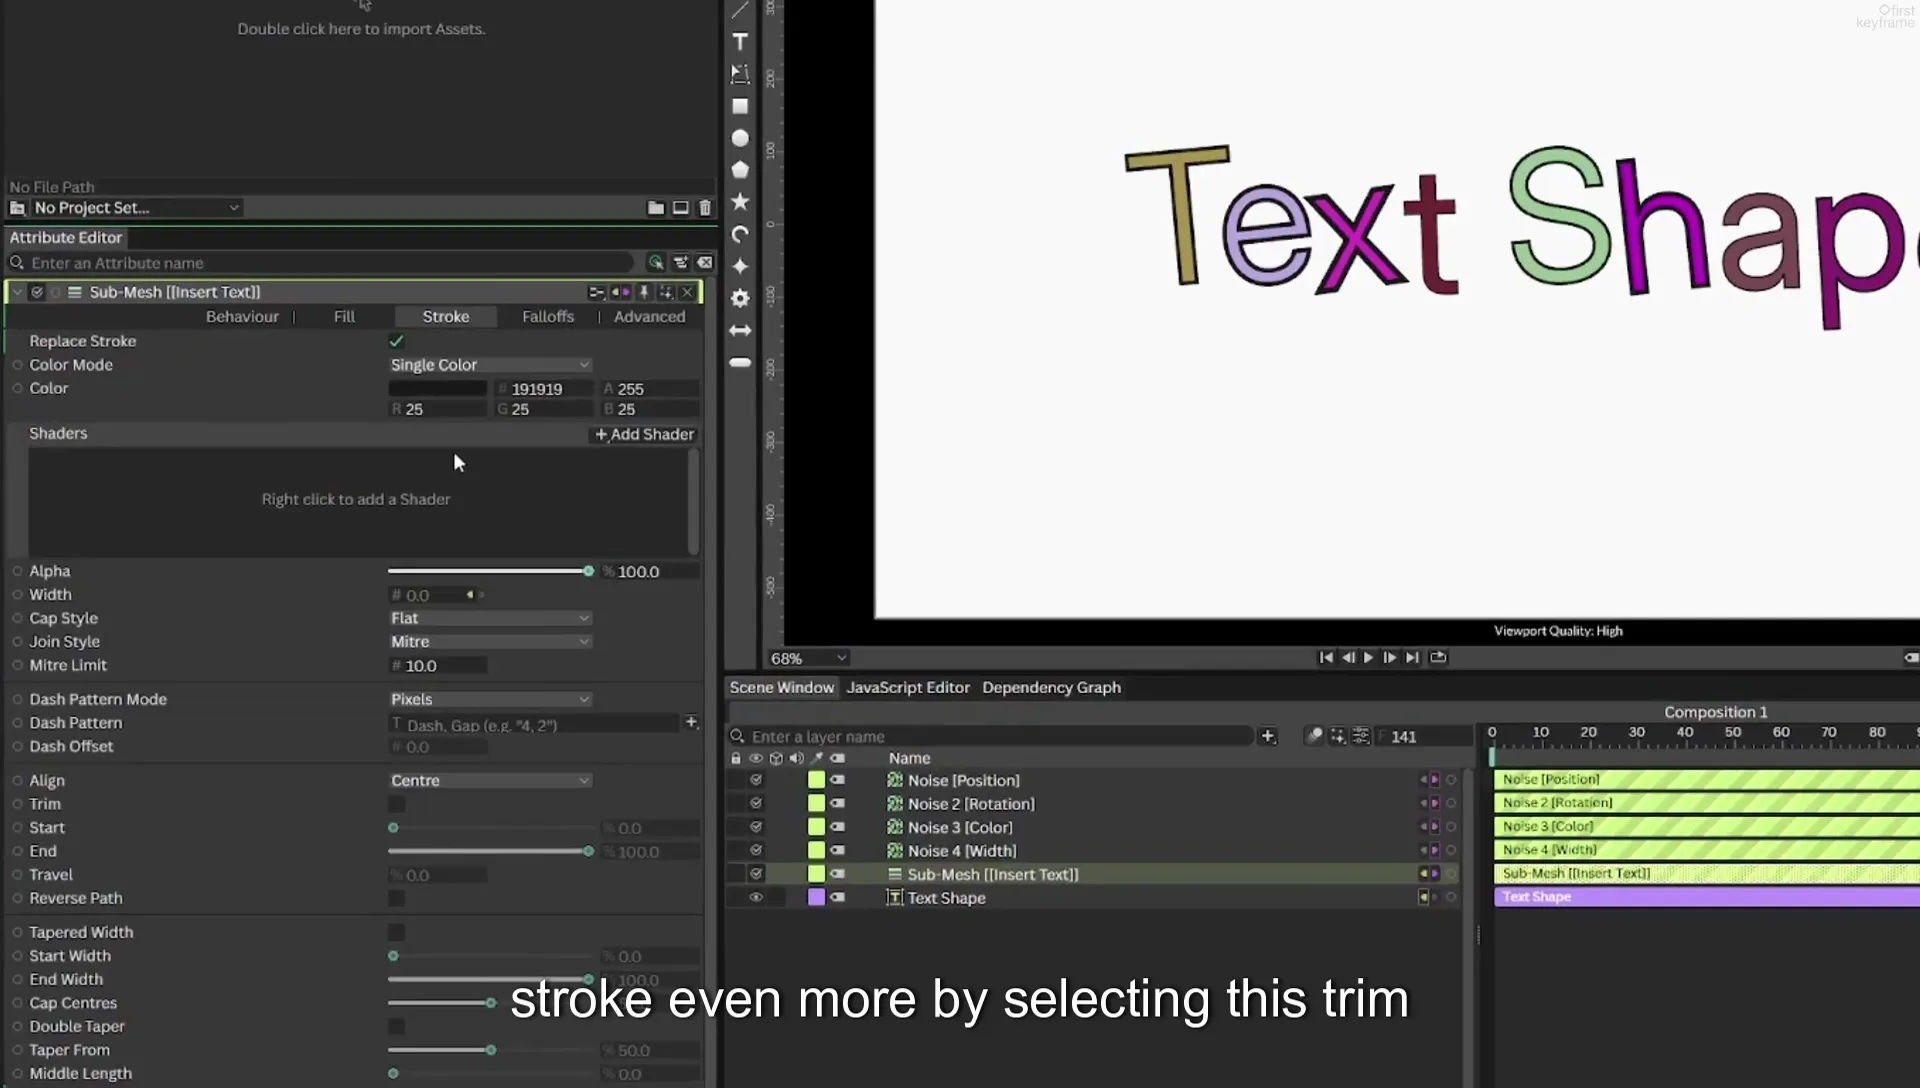Select the Polygon shape tool
This screenshot has height=1088, width=1920.
[x=740, y=170]
